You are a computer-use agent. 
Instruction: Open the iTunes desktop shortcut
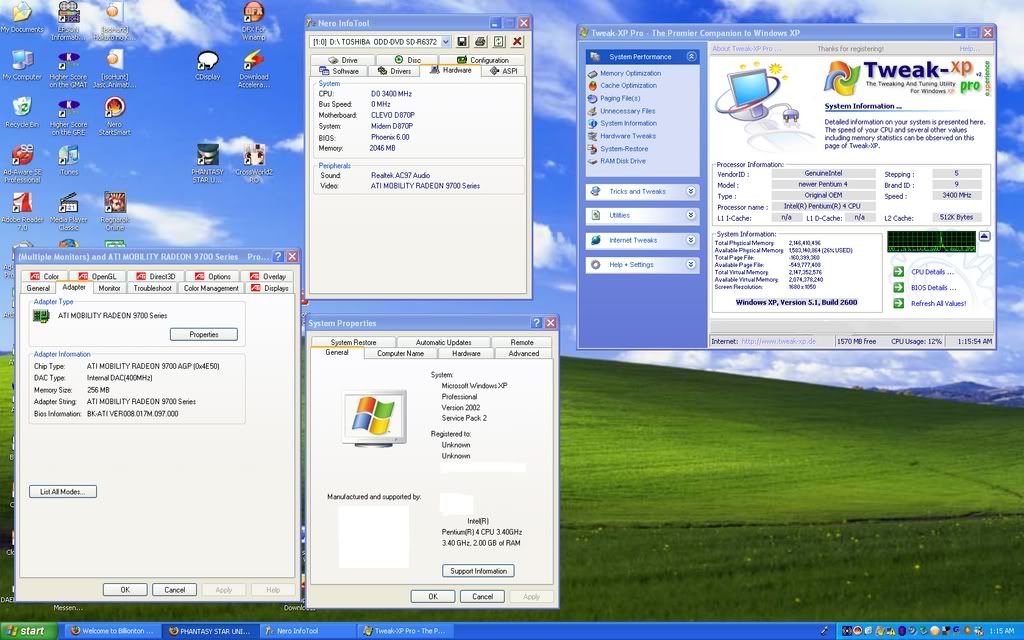tap(69, 161)
